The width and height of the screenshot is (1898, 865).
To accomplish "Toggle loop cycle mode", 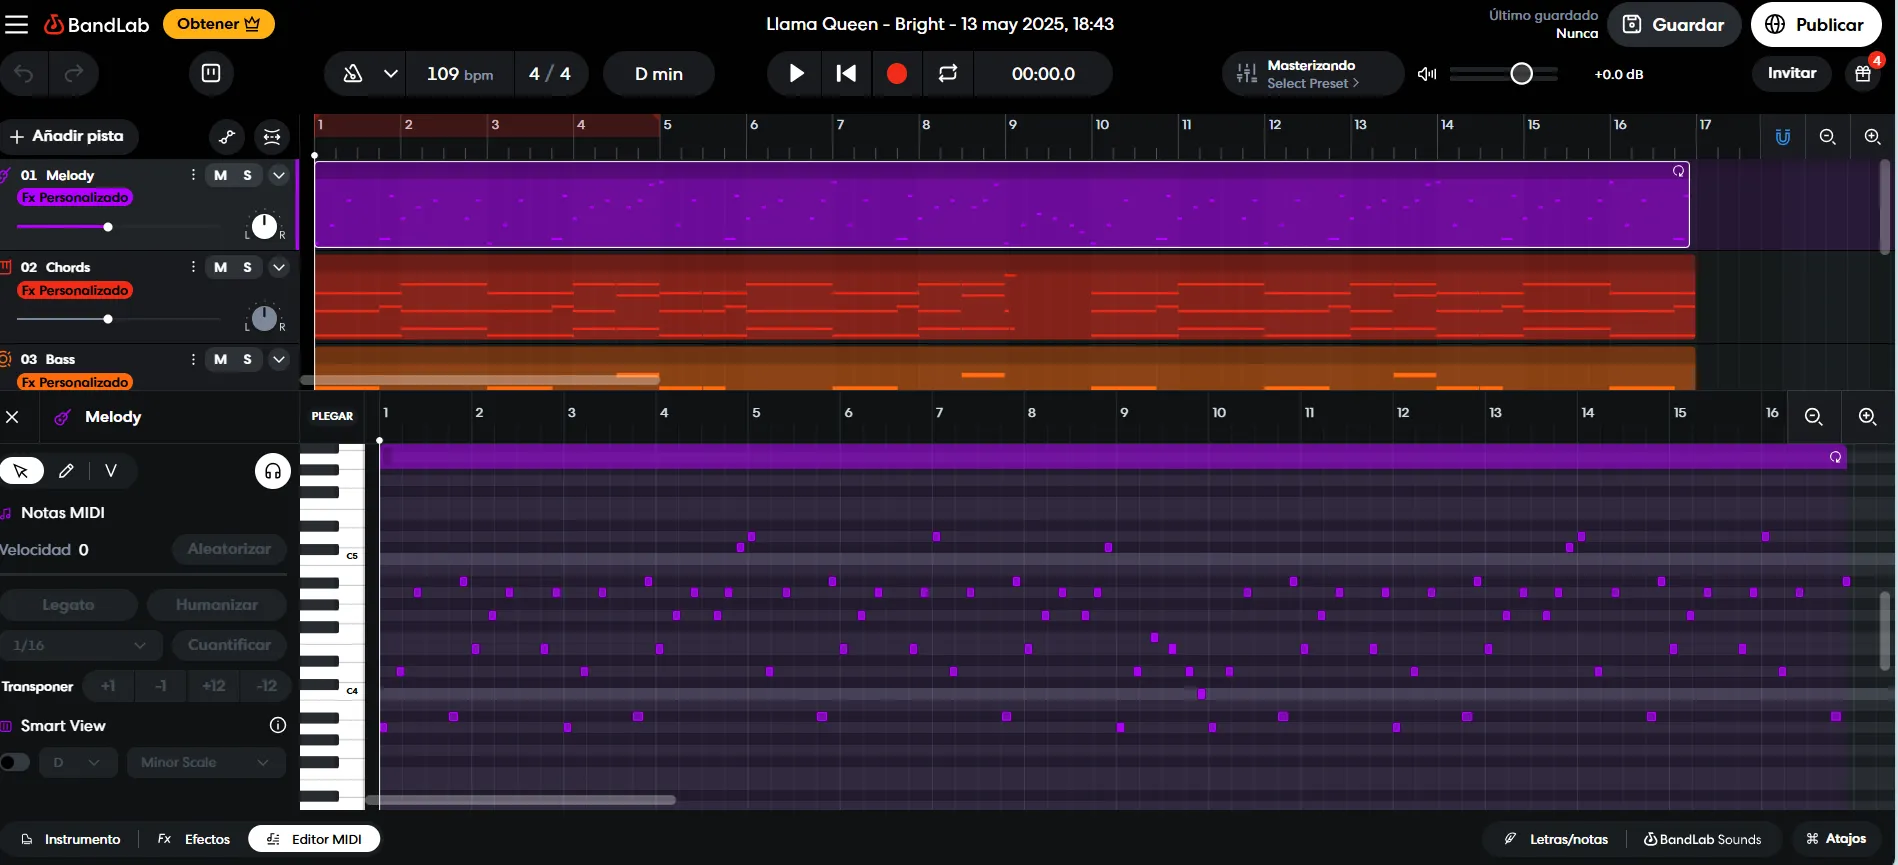I will (x=948, y=73).
